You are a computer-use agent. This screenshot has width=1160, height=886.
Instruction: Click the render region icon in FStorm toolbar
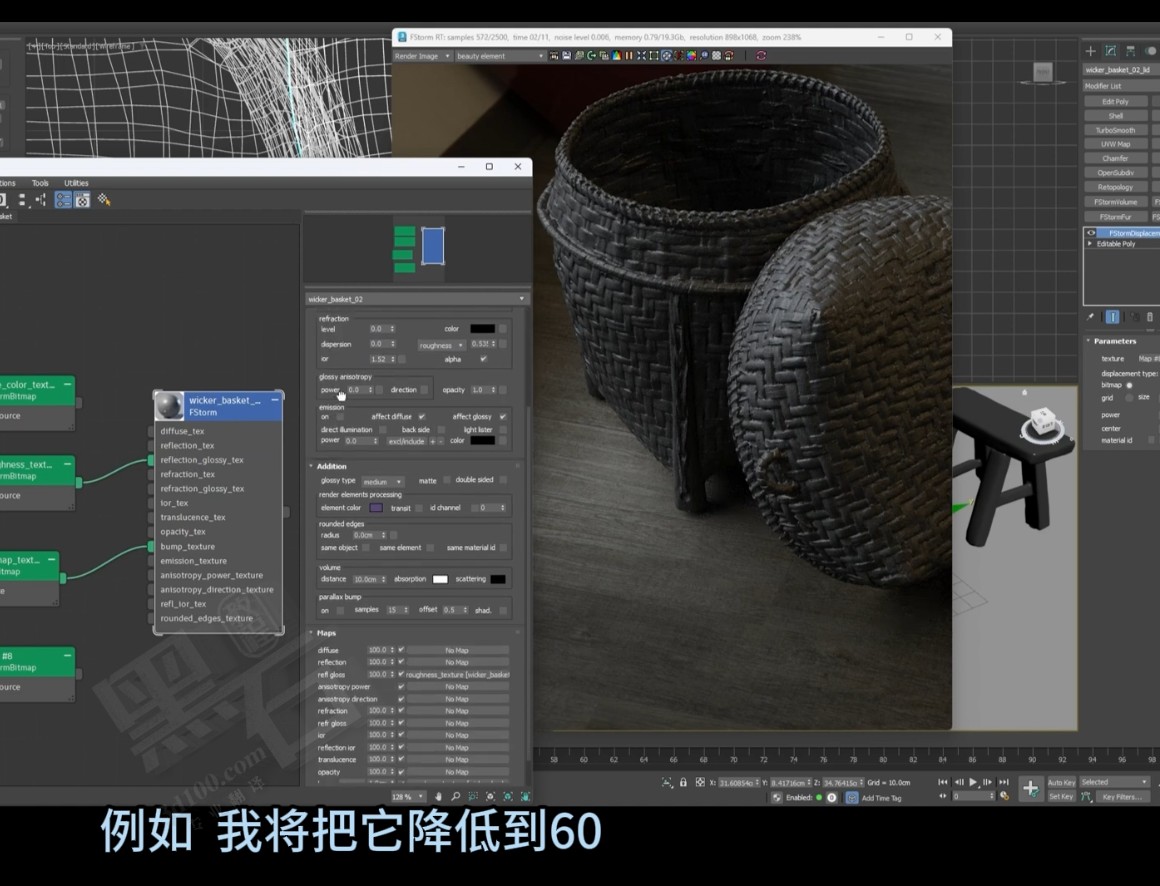(x=654, y=55)
